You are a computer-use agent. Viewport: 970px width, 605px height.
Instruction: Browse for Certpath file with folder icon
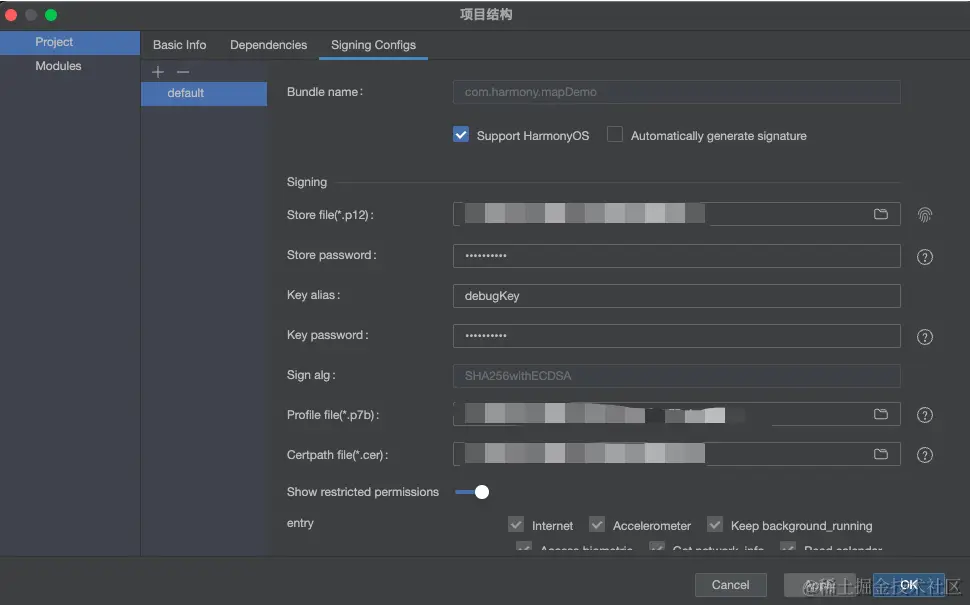click(880, 454)
